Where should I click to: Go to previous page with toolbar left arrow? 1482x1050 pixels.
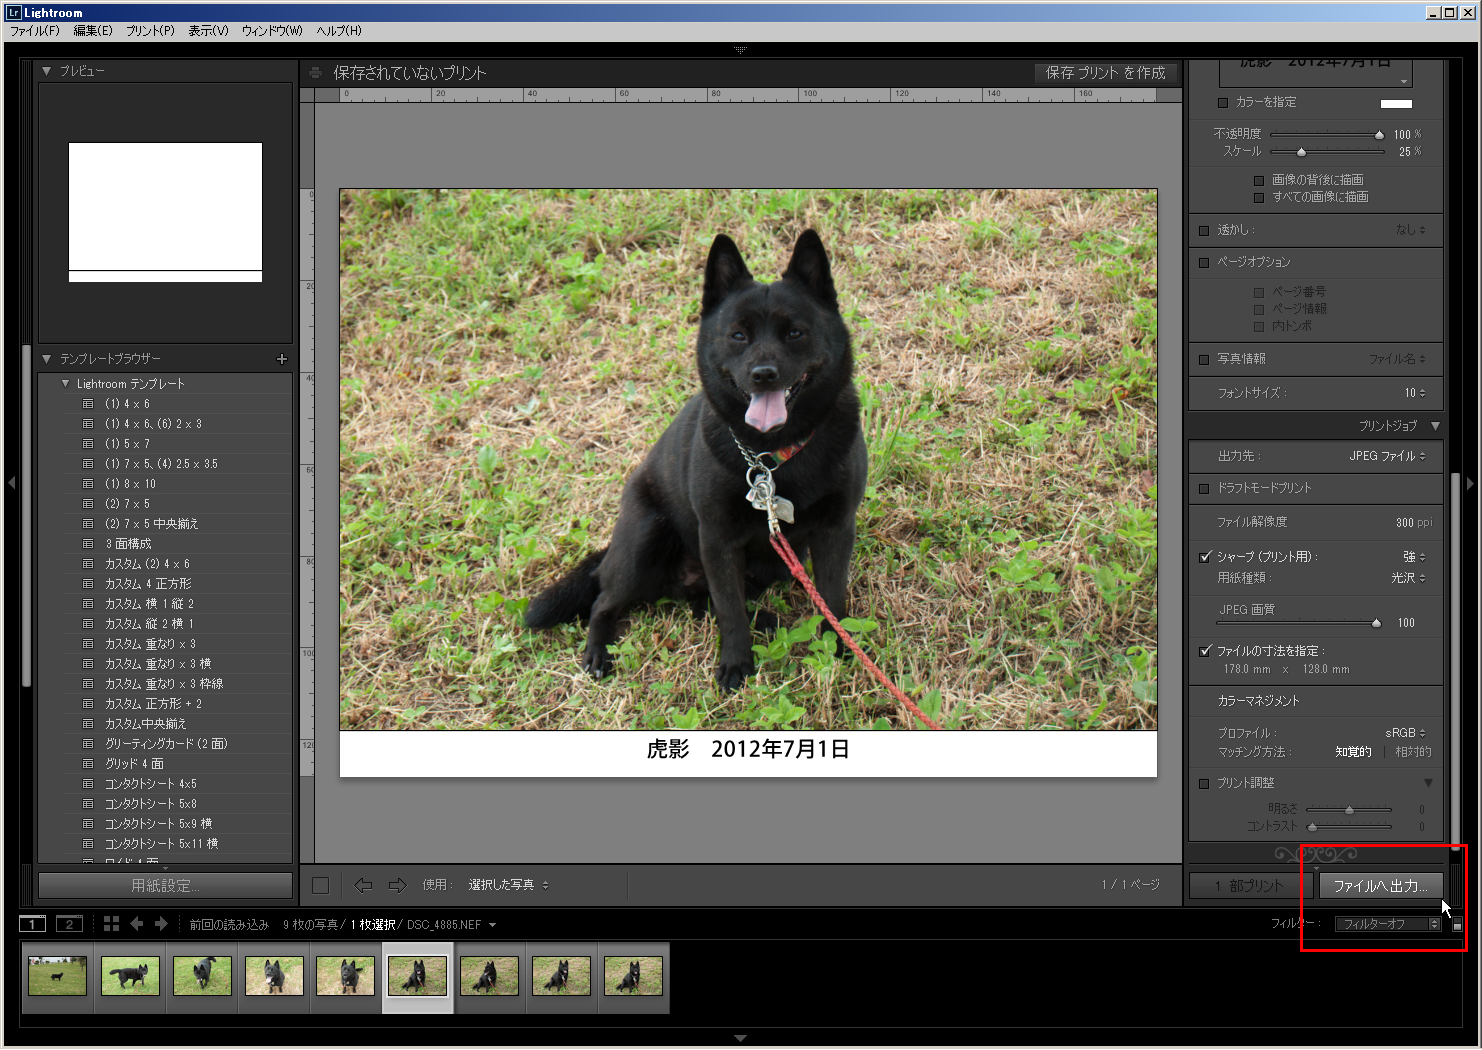coord(363,885)
